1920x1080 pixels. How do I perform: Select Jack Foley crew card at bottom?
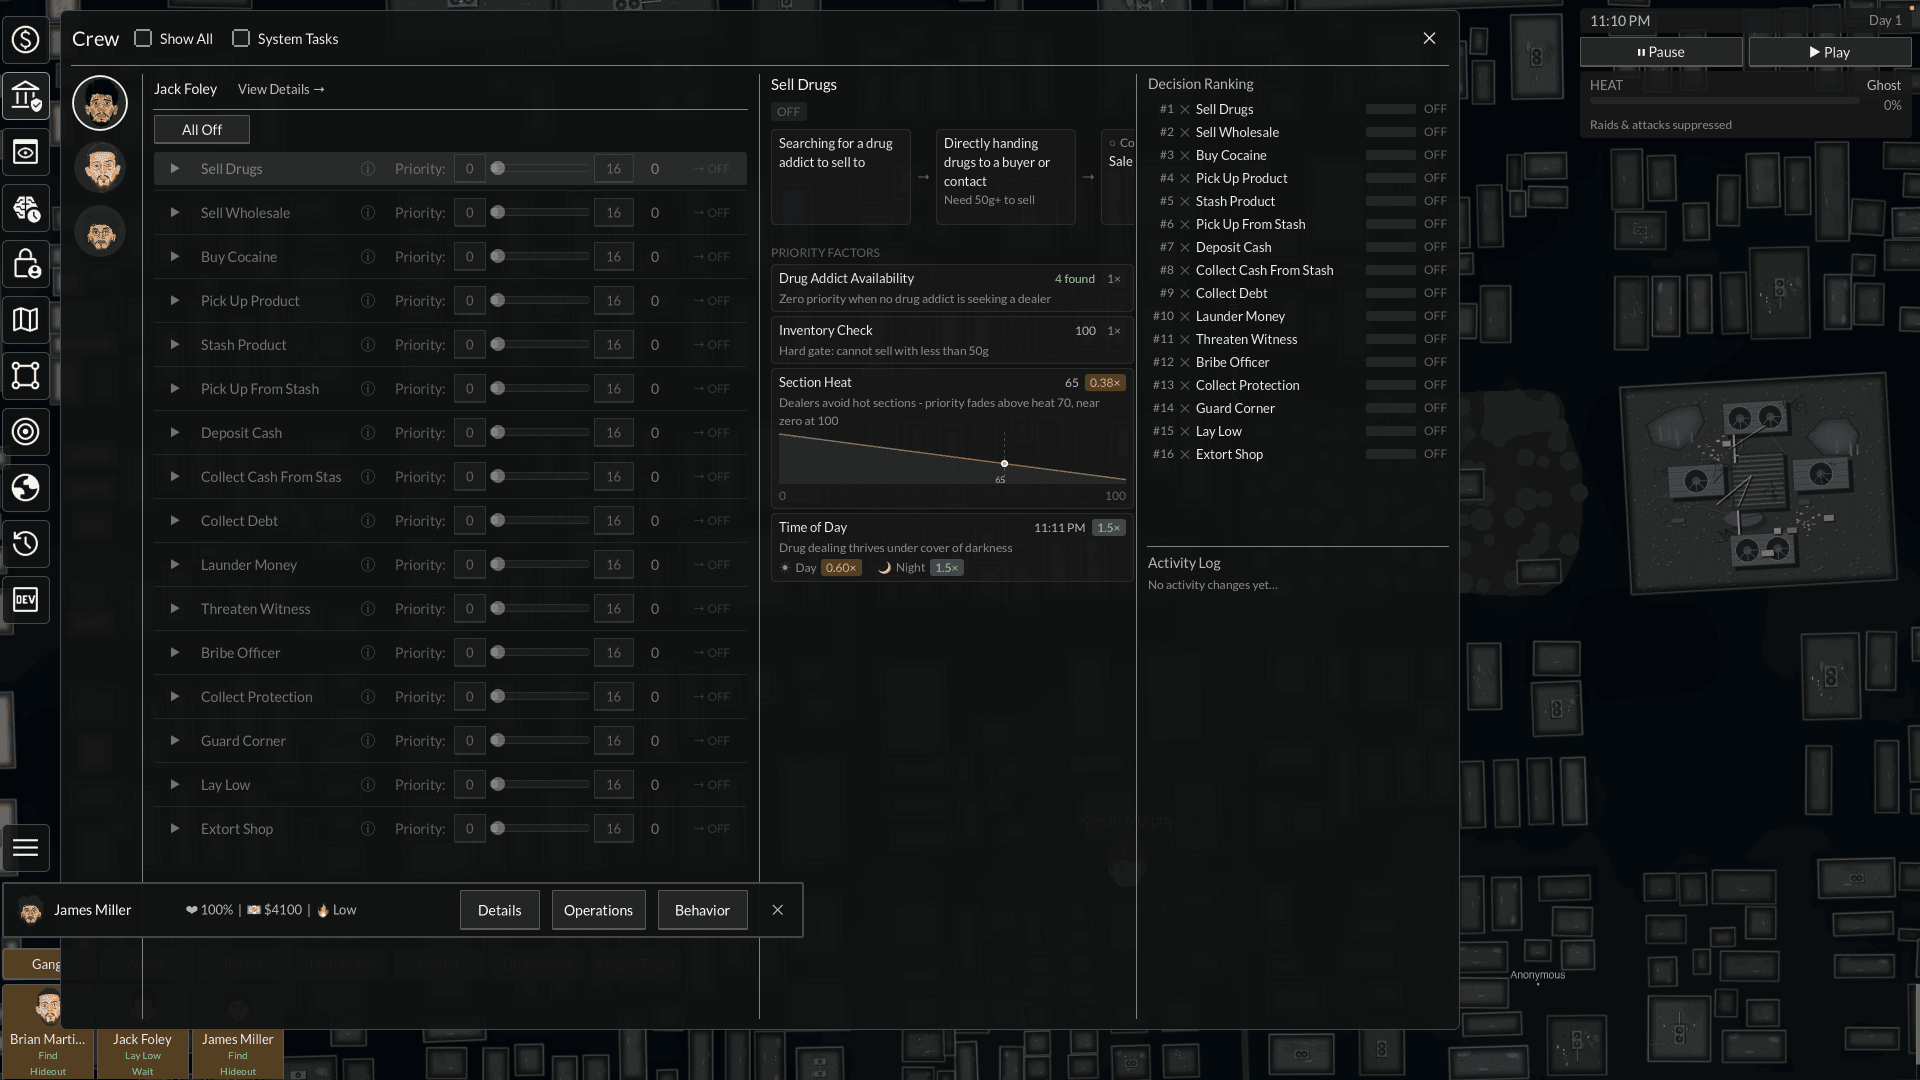142,1054
